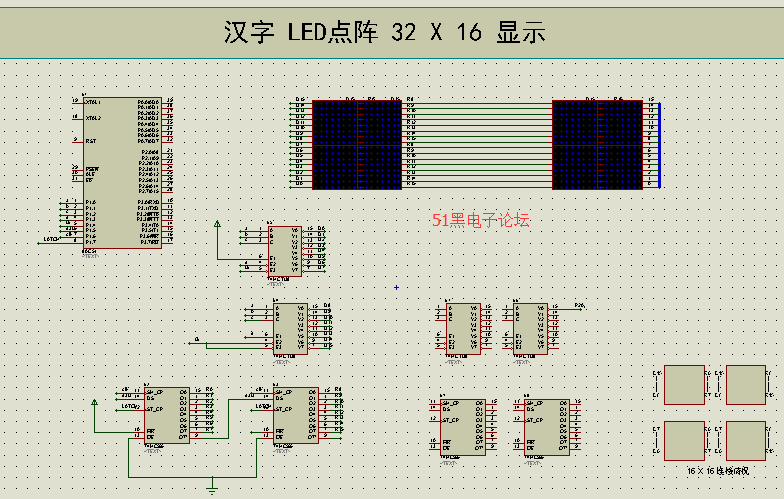Select the unwired 74HC595 nearest the 16 X 16 diagram
This screenshot has height=499, width=784.
coord(546,428)
